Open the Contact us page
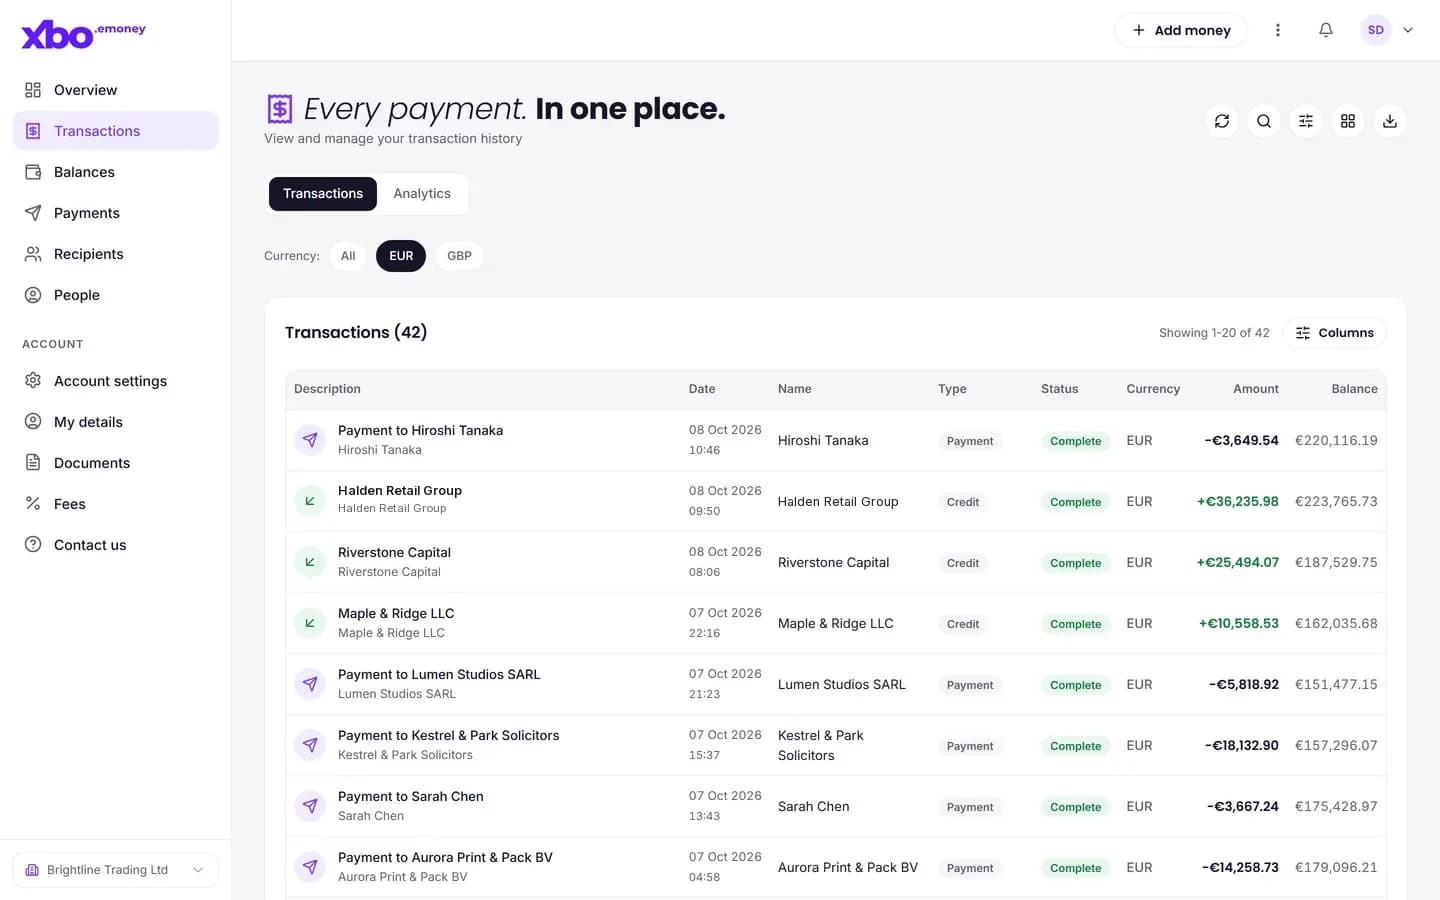The height and width of the screenshot is (900, 1440). pyautogui.click(x=115, y=545)
